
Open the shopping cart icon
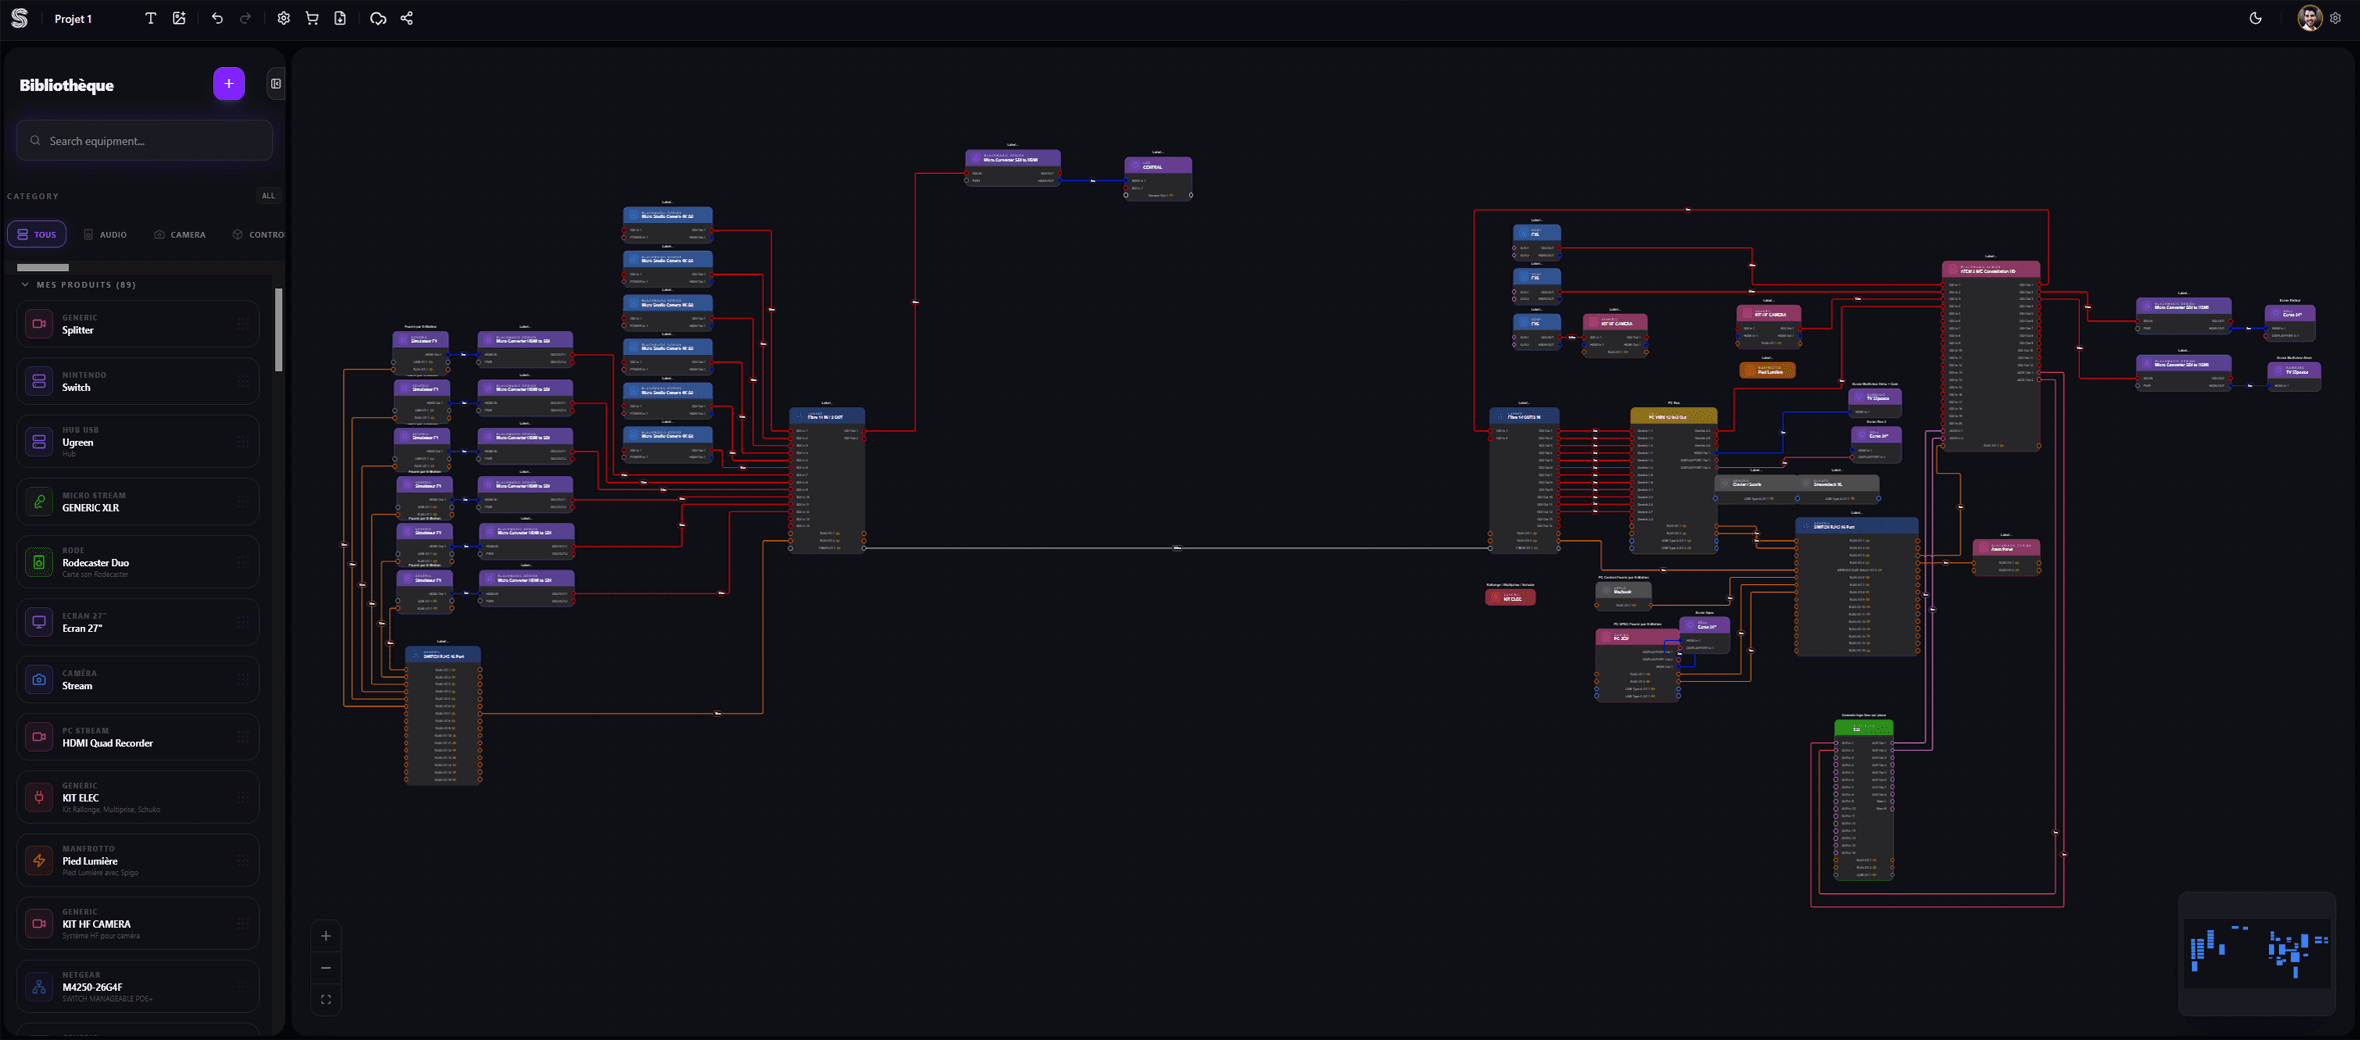tap(312, 18)
